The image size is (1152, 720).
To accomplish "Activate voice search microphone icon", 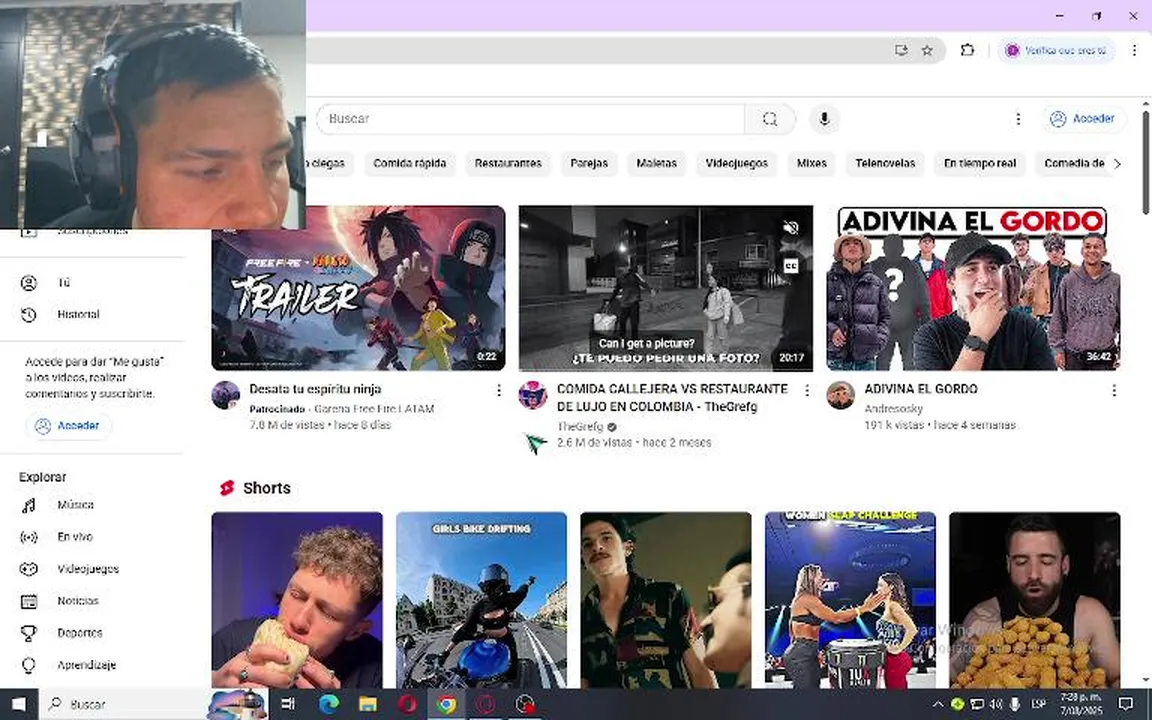I will click(x=824, y=119).
